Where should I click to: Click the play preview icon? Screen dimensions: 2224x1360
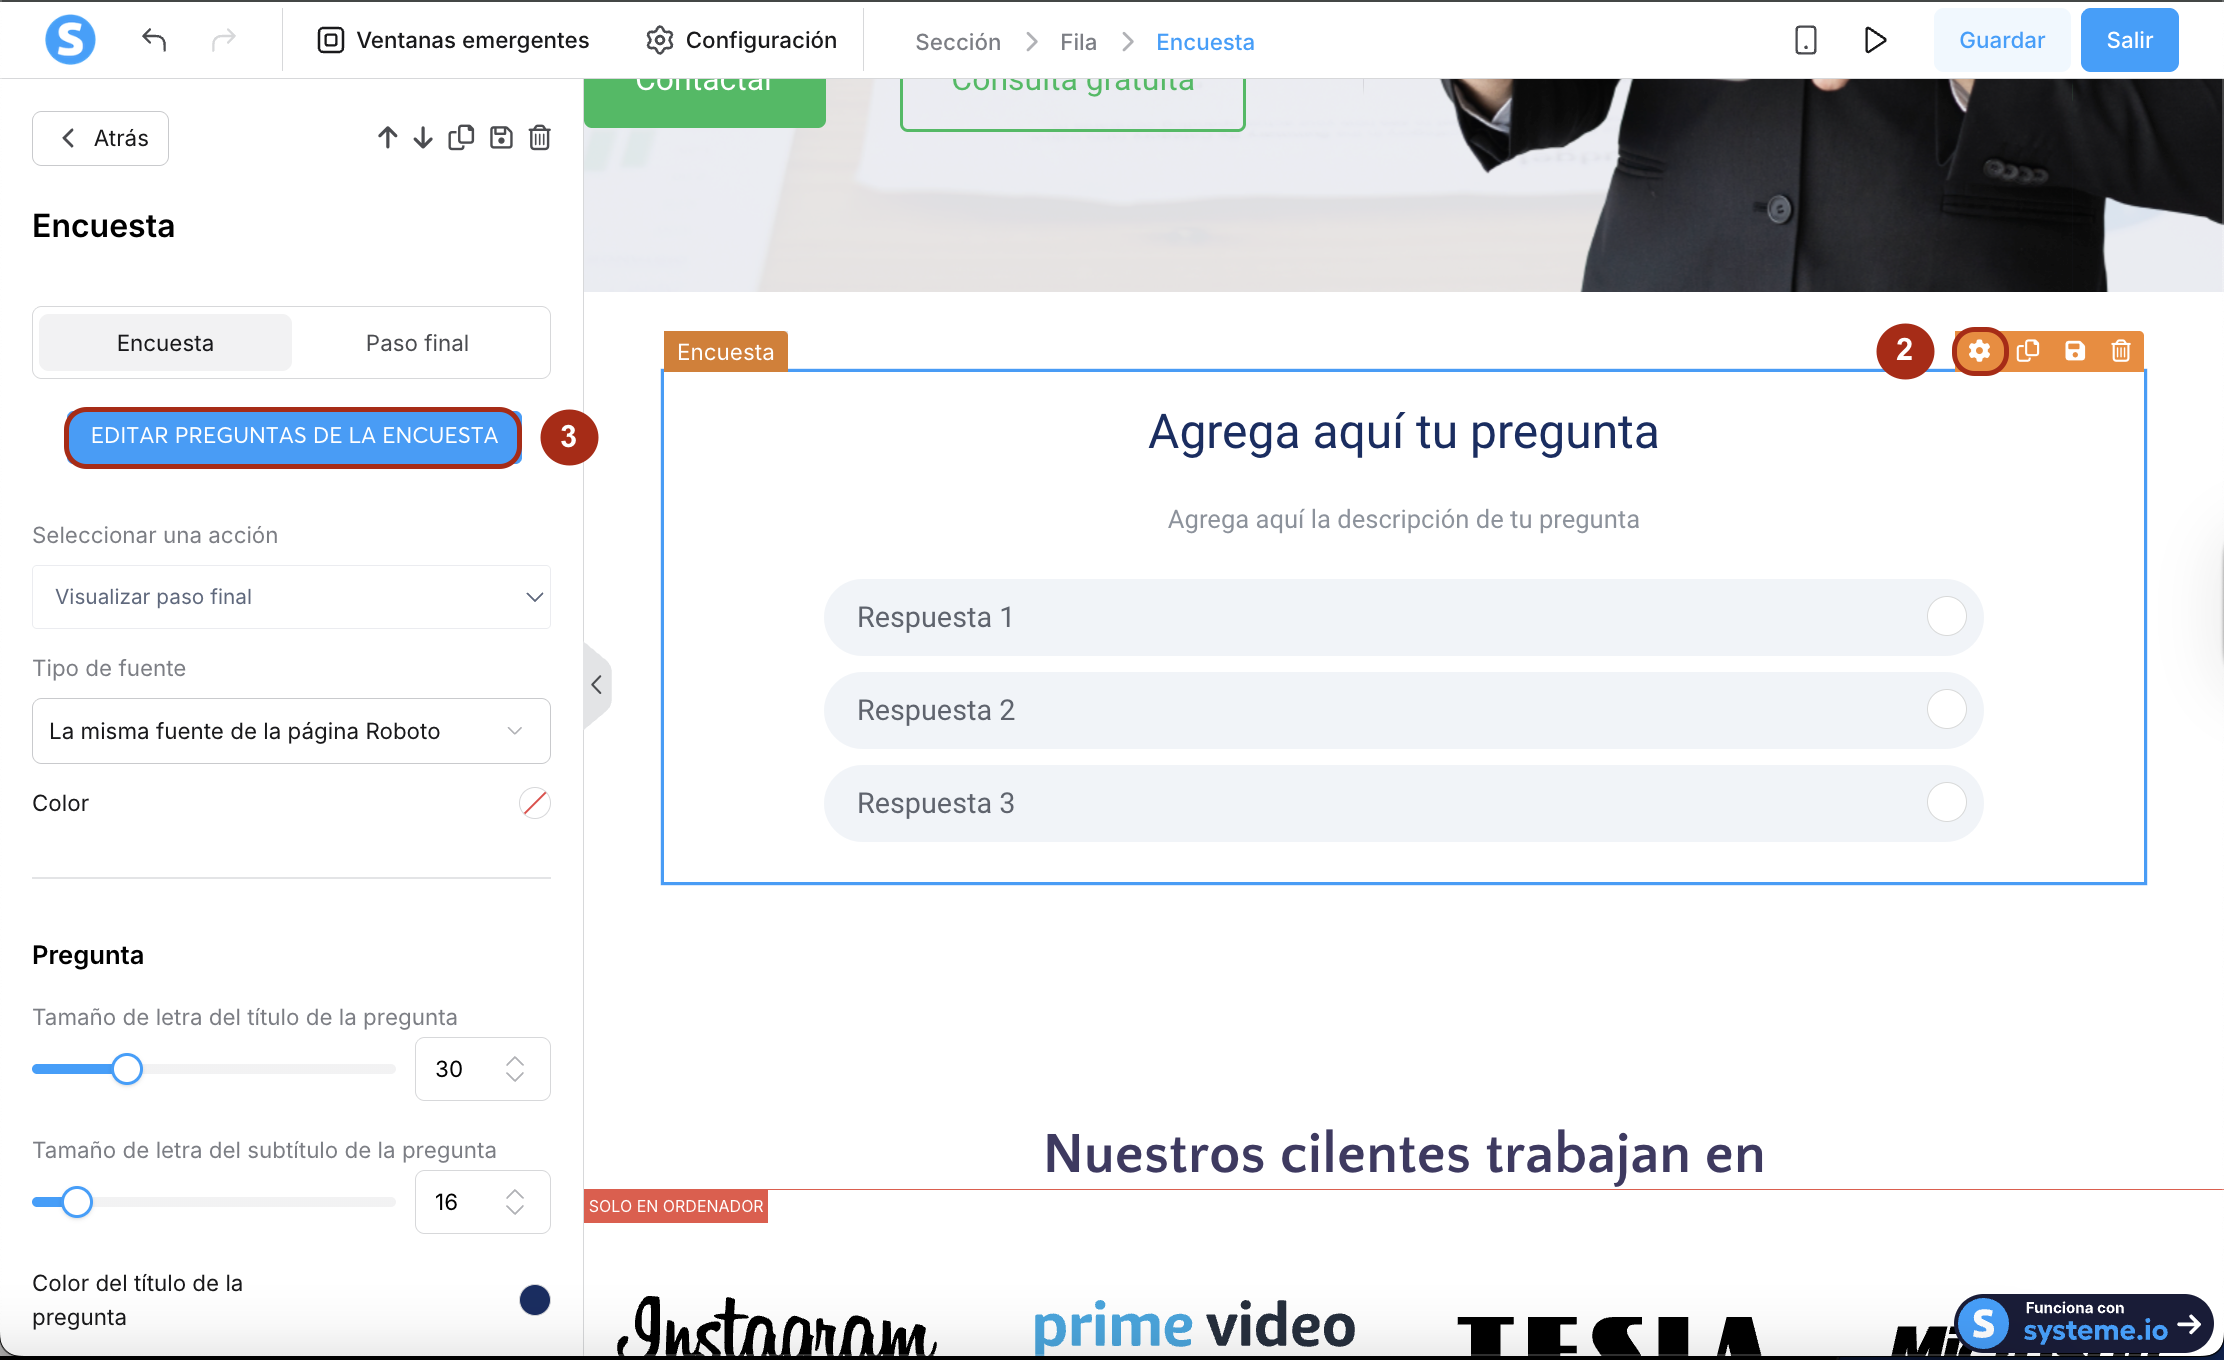click(x=1875, y=40)
